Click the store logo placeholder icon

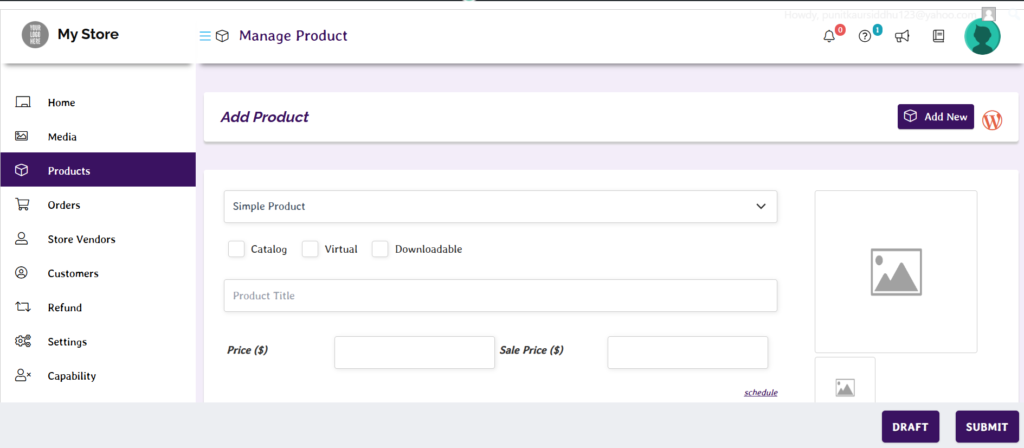point(35,35)
